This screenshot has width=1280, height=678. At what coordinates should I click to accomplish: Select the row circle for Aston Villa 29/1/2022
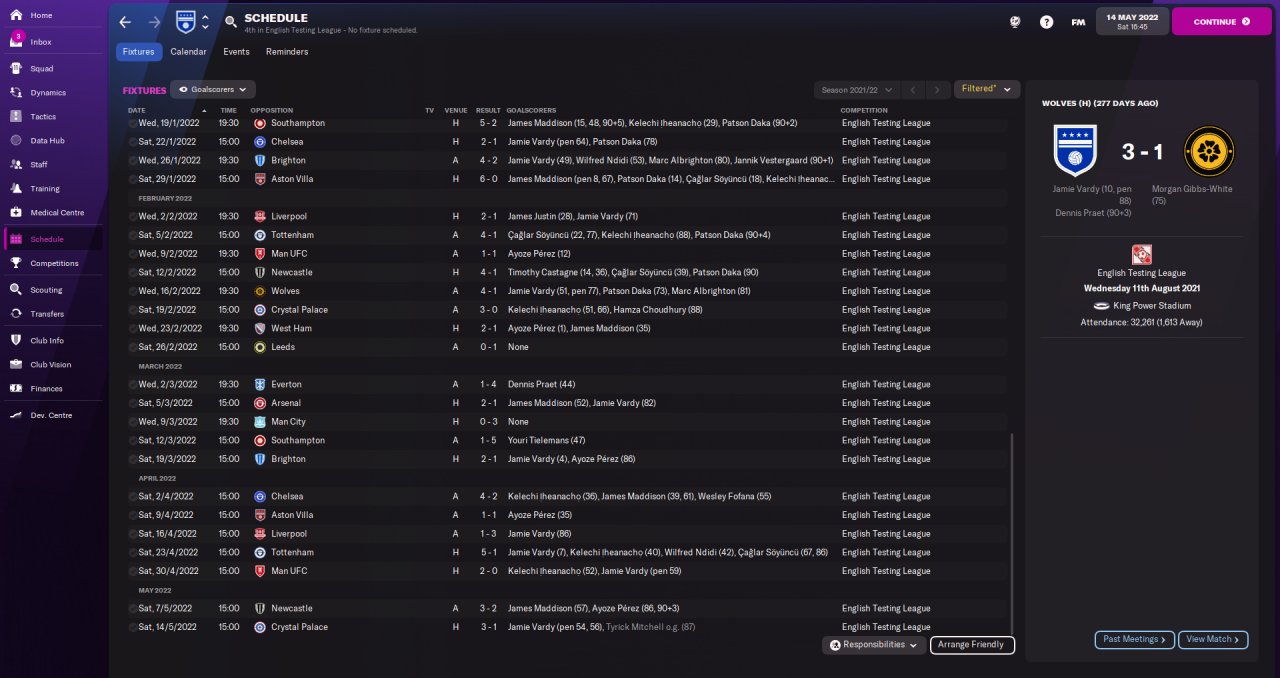132,179
